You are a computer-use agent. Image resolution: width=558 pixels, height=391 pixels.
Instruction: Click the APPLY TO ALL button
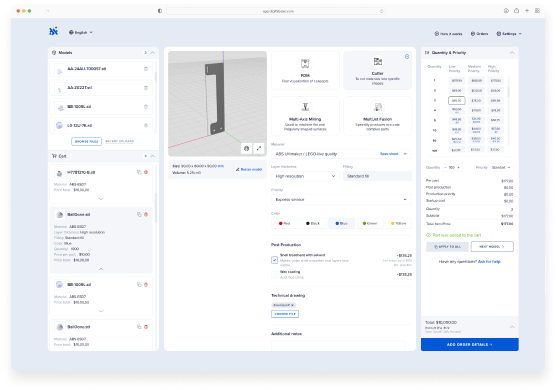tap(447, 247)
